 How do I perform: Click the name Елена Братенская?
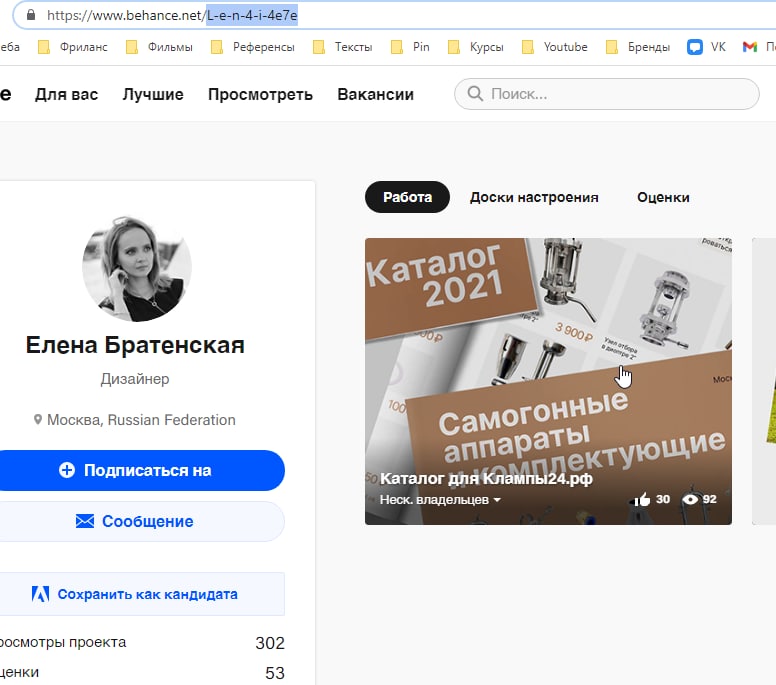135,345
